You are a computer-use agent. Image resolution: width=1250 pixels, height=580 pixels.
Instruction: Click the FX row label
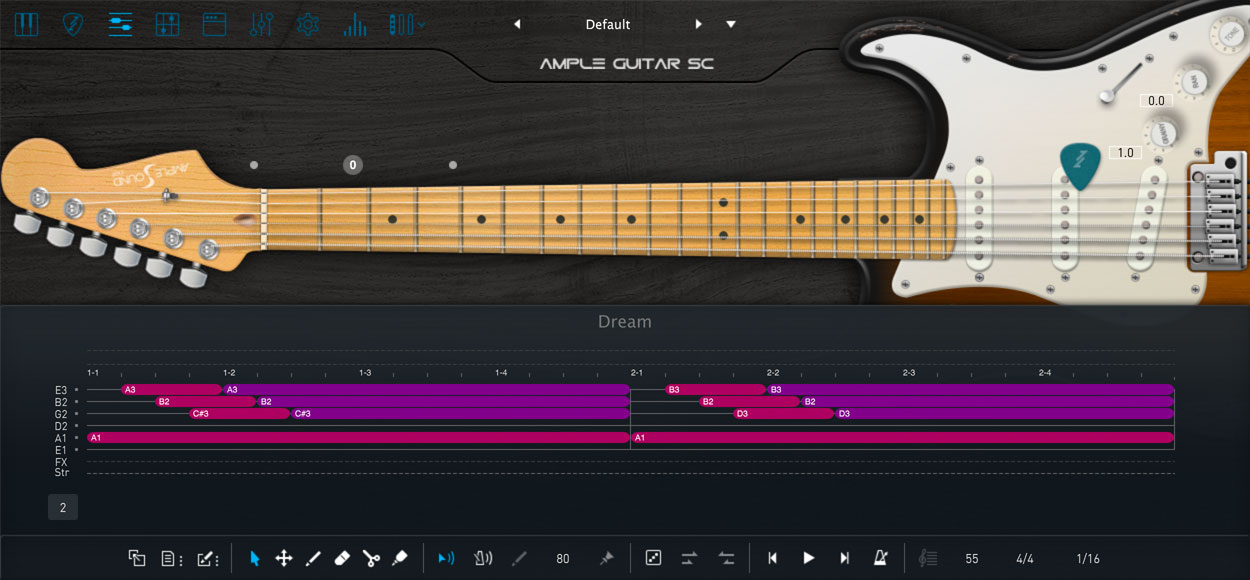pos(61,462)
